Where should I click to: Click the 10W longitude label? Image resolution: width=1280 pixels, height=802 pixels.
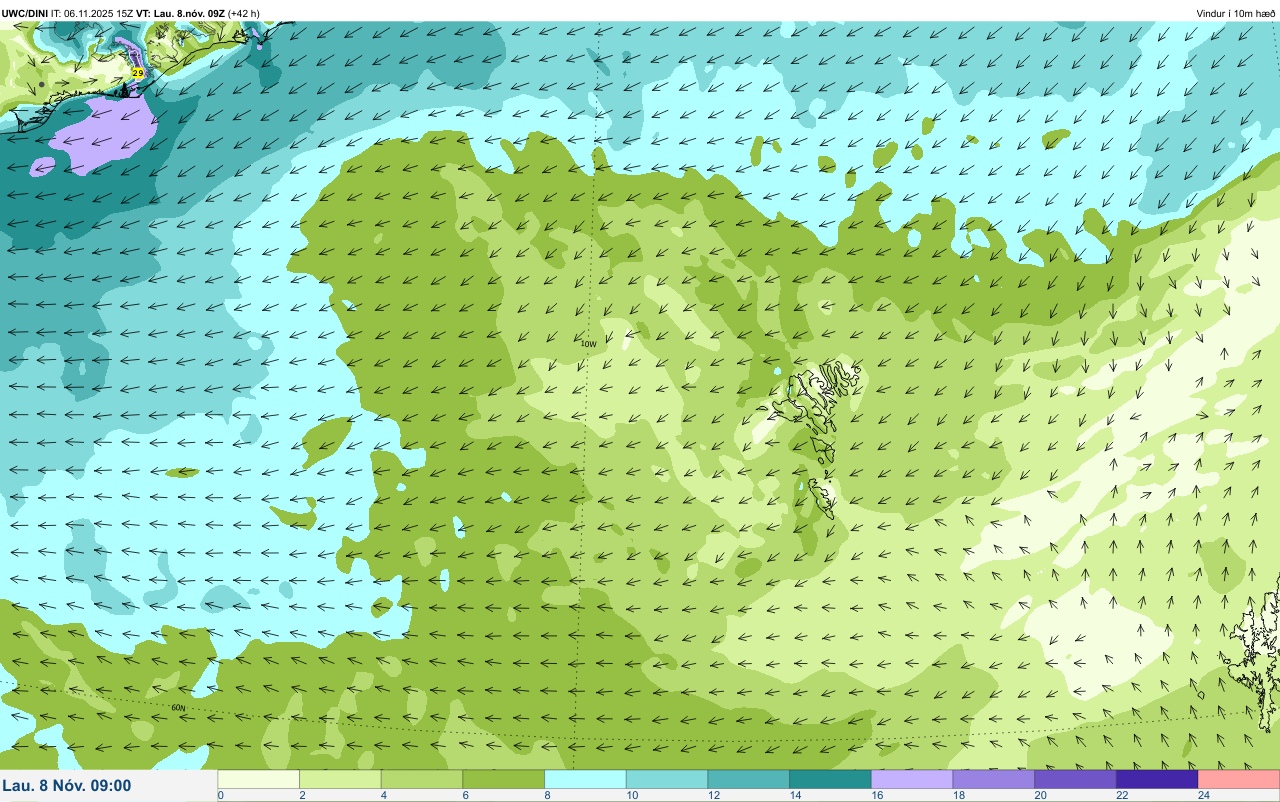coord(588,343)
